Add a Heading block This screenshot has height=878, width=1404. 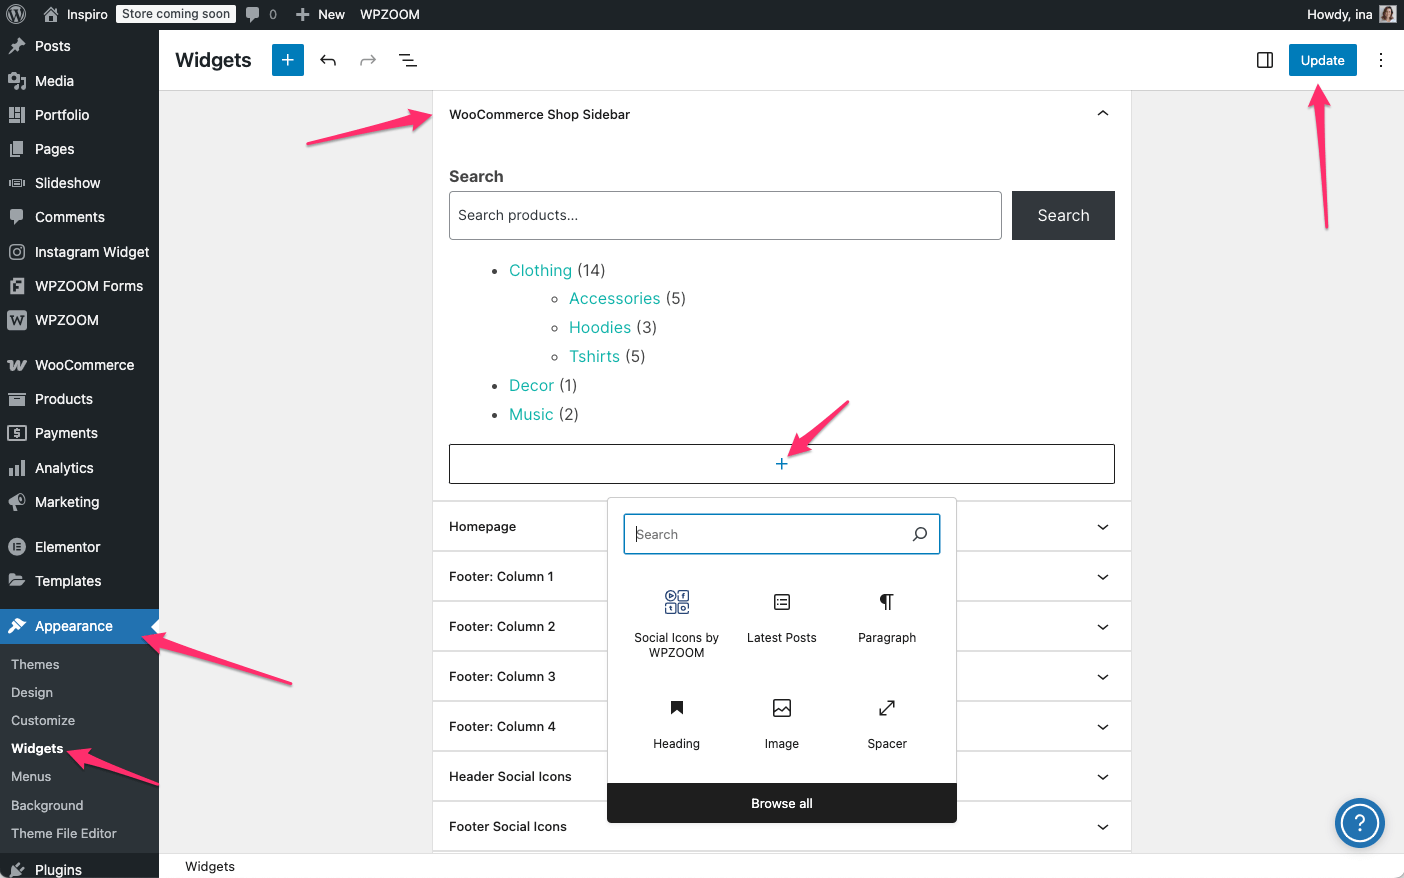[x=677, y=722]
